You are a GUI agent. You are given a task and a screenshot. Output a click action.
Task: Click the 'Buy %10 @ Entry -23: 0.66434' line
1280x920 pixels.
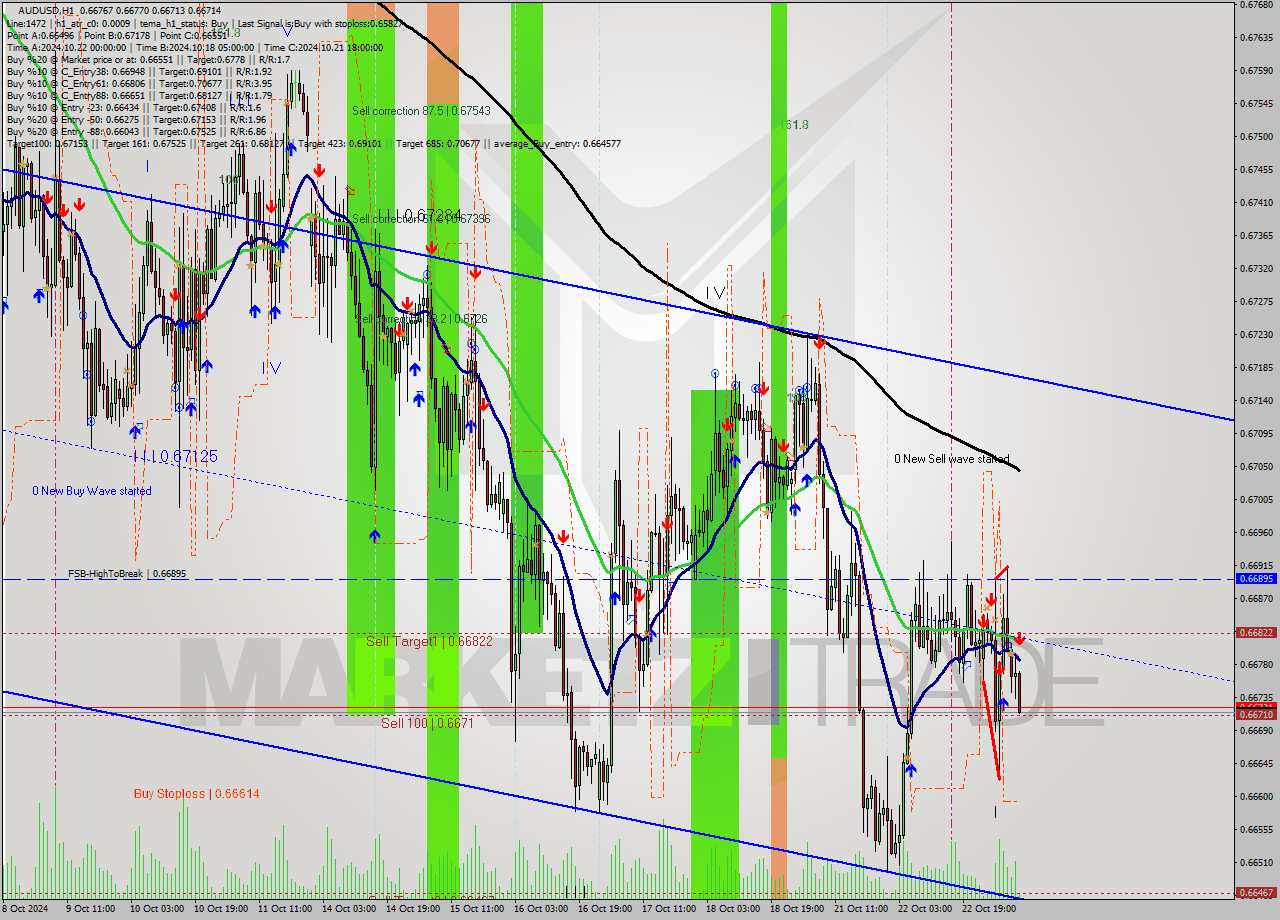tap(134, 107)
